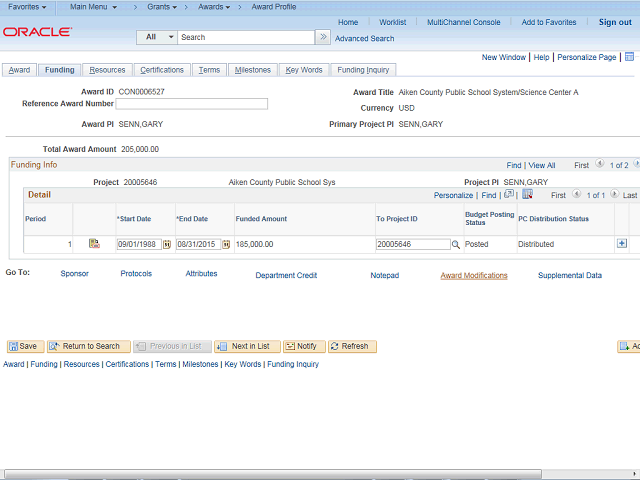Open the Start Date calendar picker
The width and height of the screenshot is (640, 480).
click(167, 244)
